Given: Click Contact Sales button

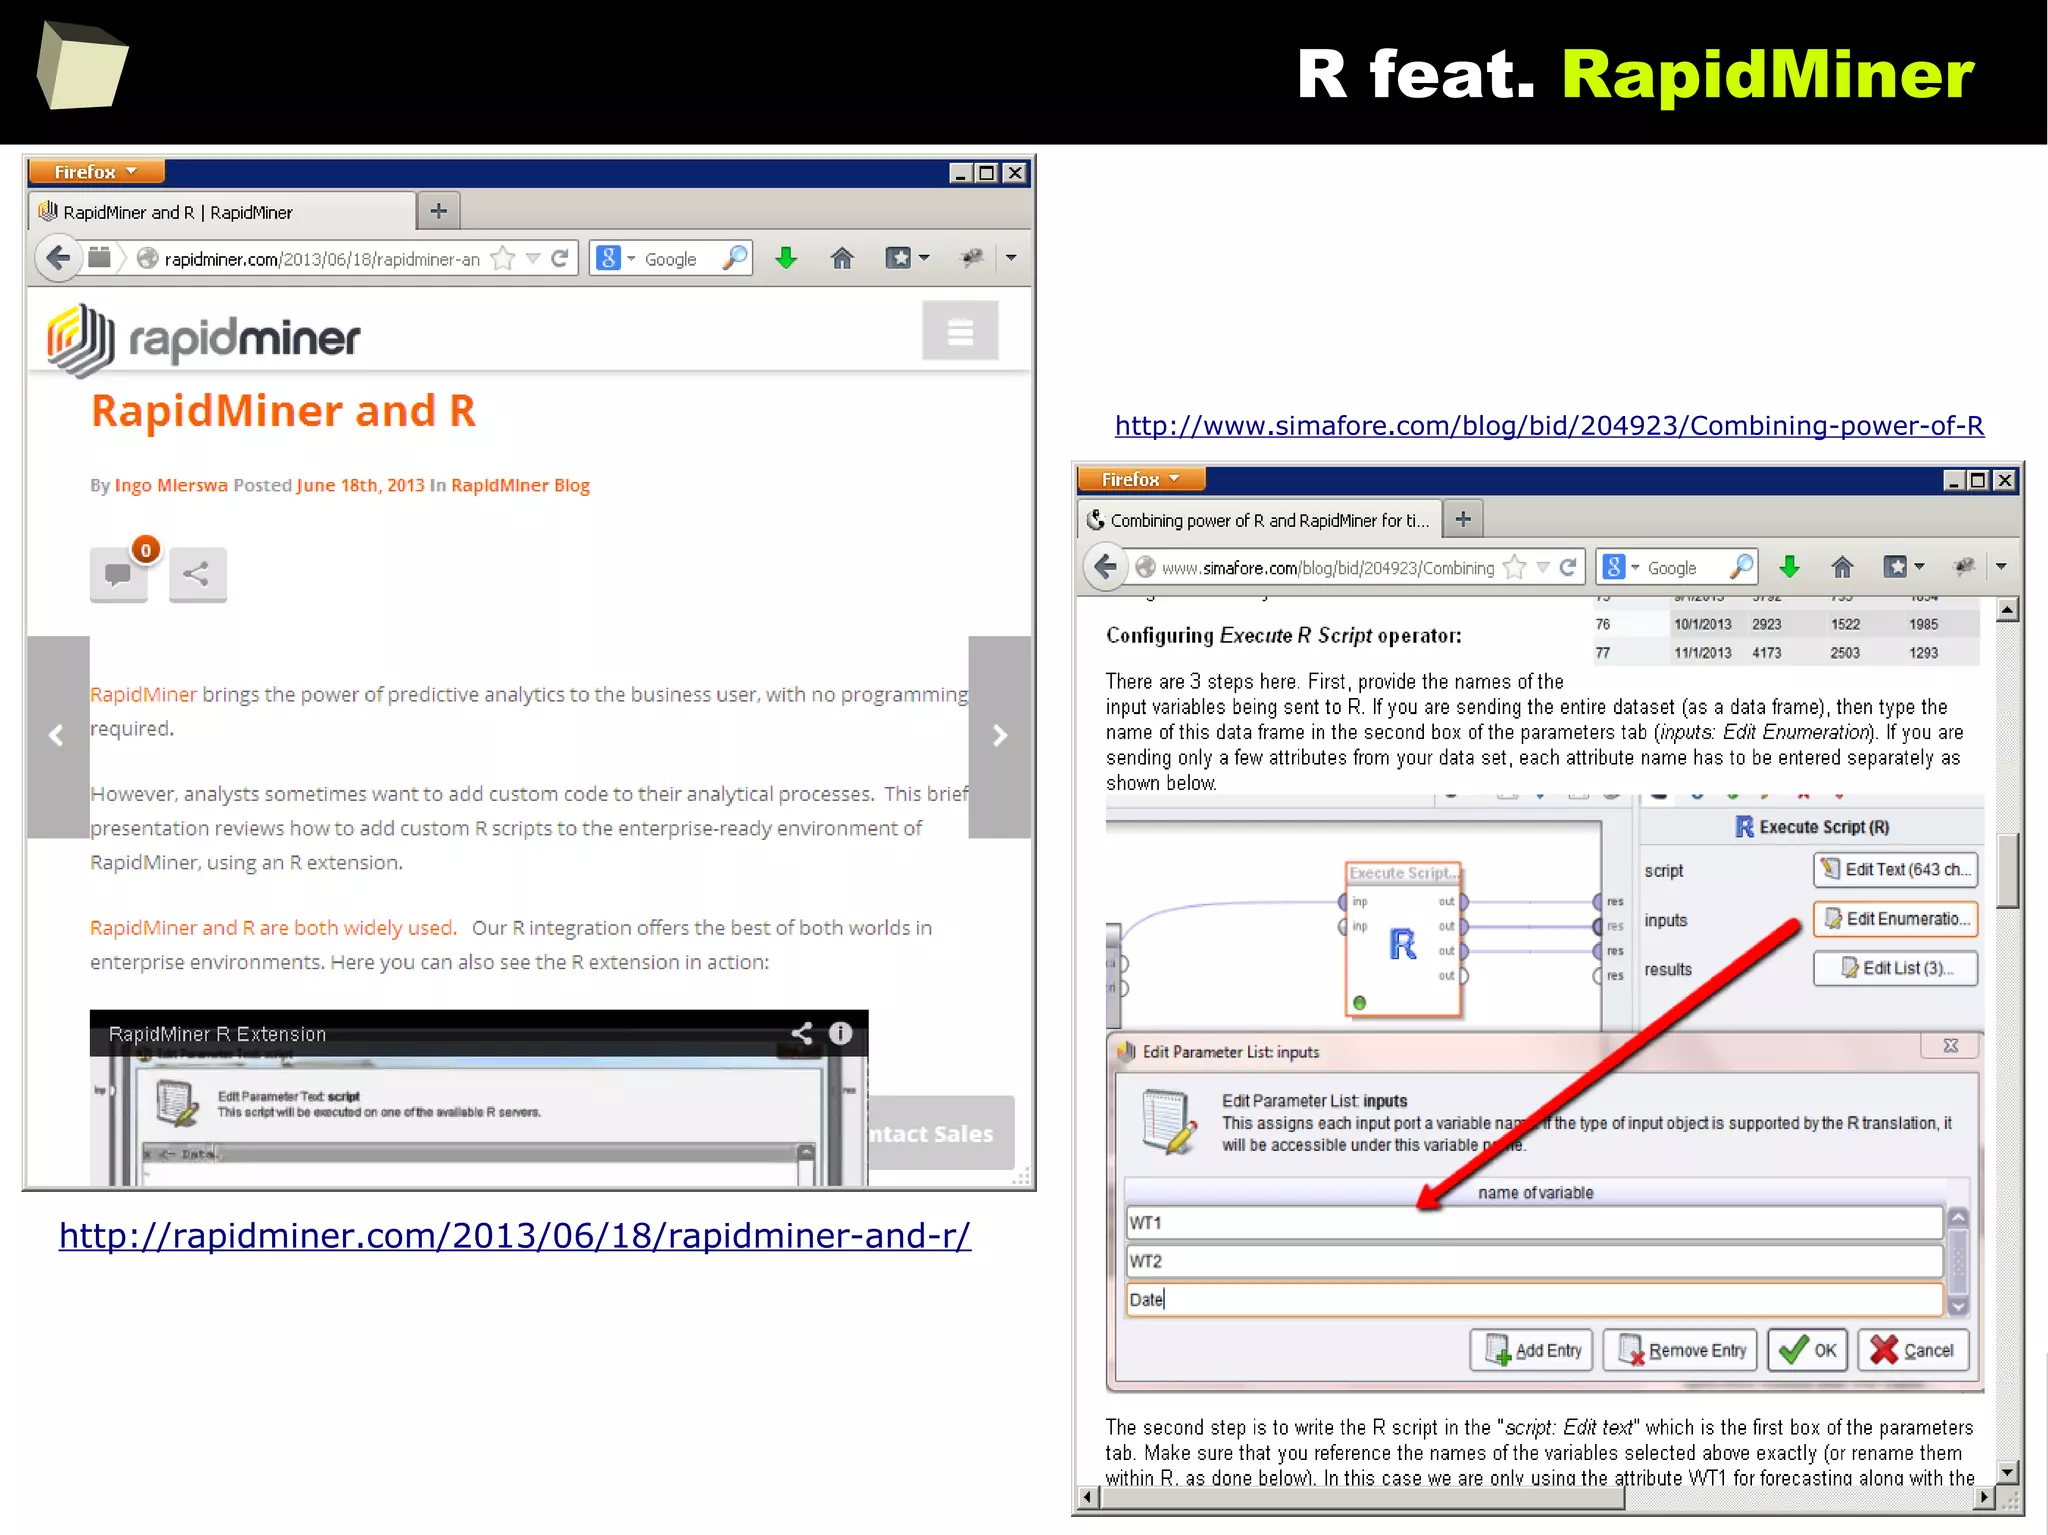Looking at the screenshot, I should click(941, 1133).
